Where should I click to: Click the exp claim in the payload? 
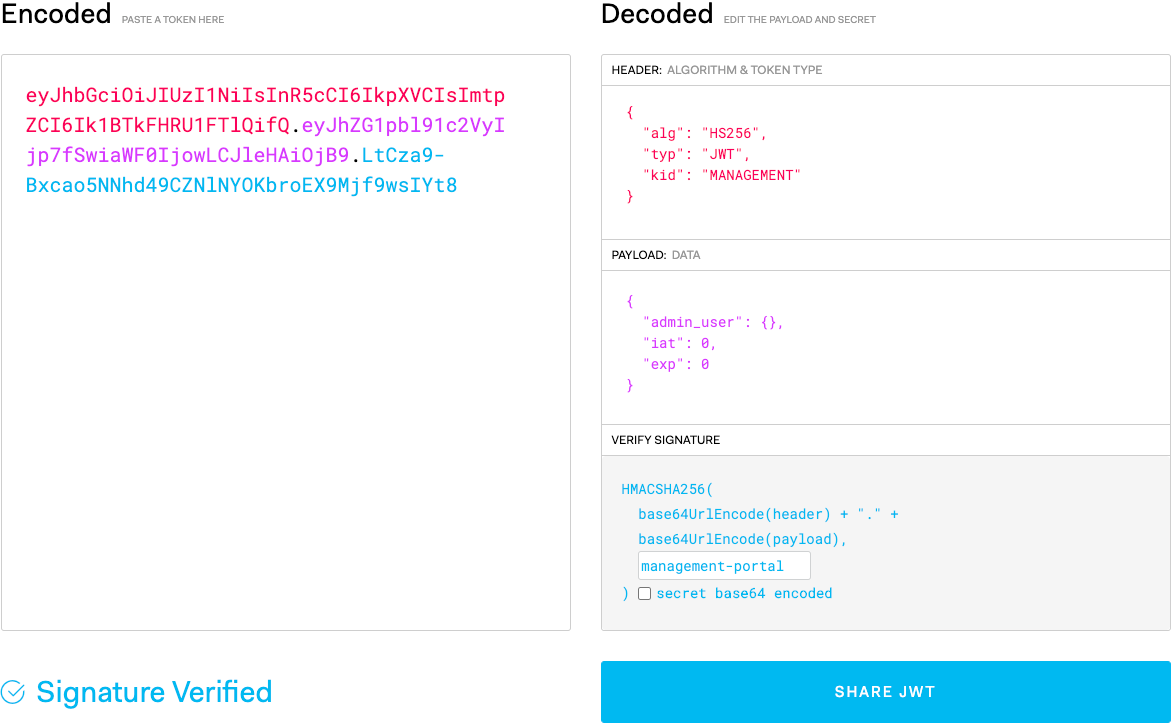coord(664,363)
